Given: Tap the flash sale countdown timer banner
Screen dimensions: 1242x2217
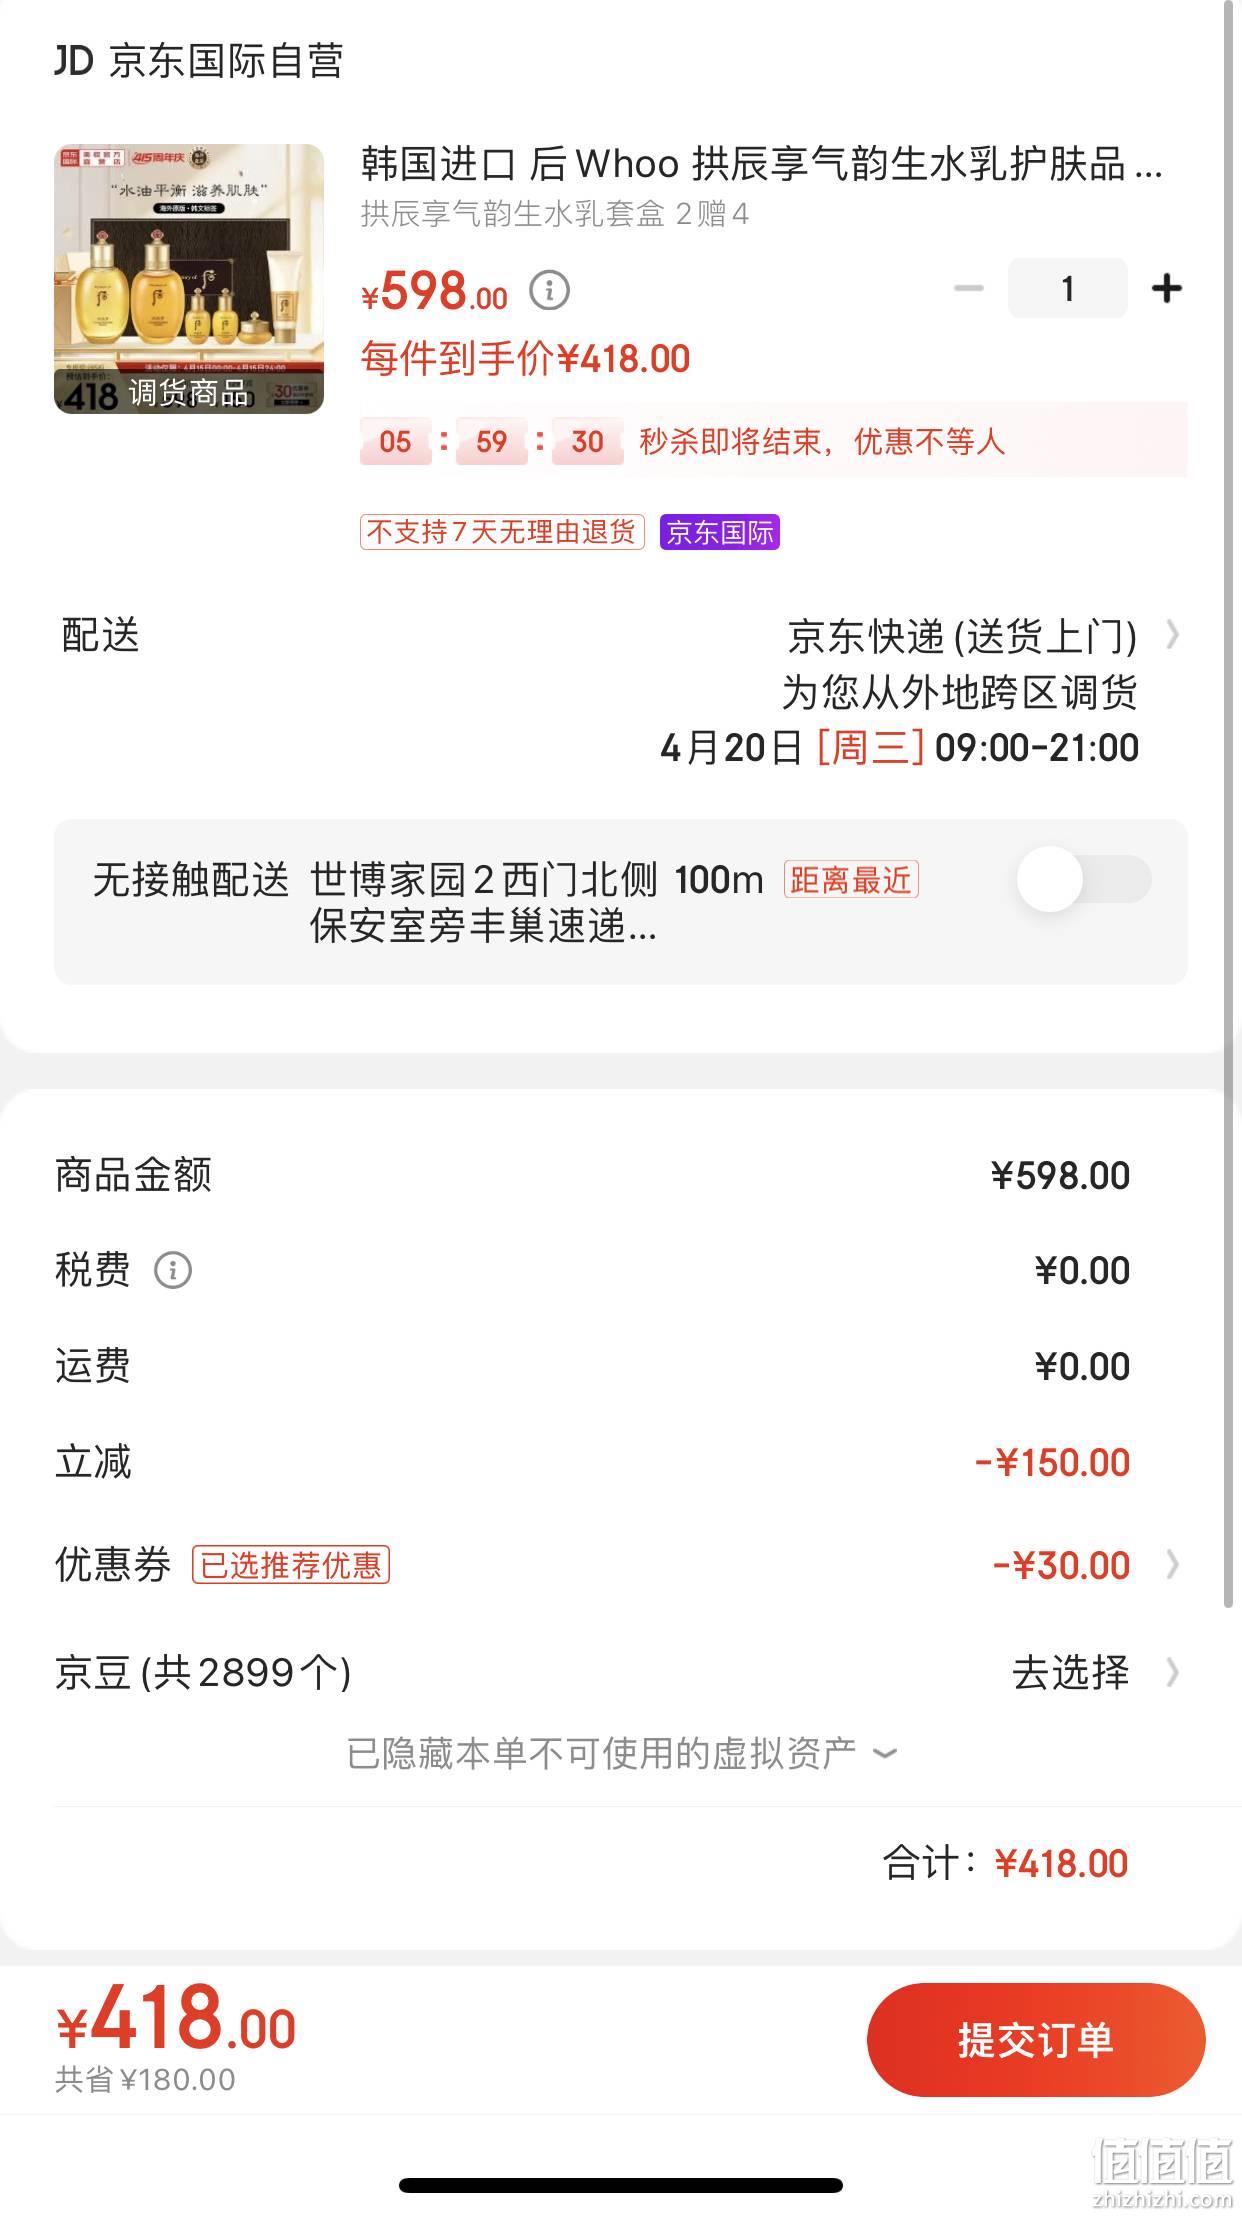Looking at the screenshot, I should click(x=773, y=441).
